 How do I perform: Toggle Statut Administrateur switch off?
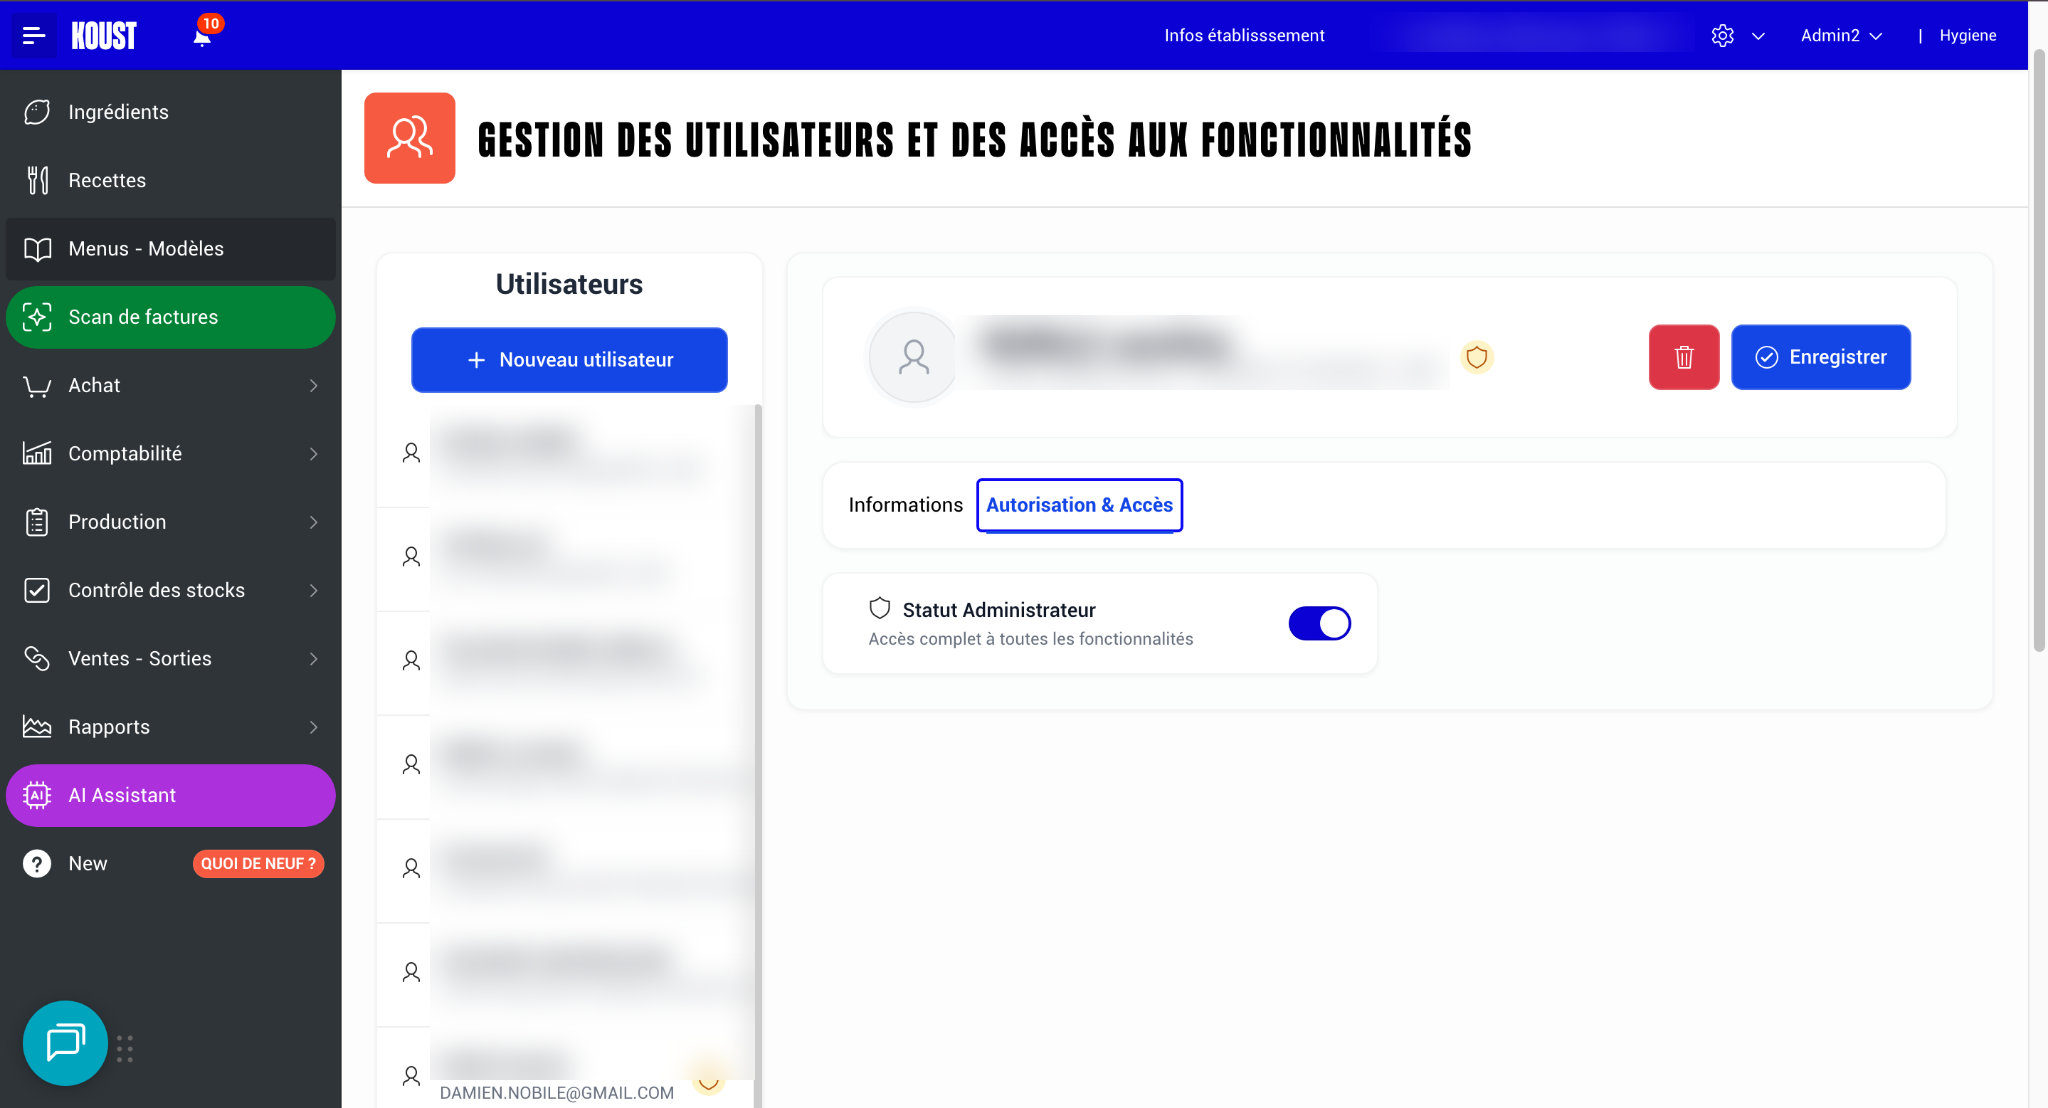click(1319, 623)
